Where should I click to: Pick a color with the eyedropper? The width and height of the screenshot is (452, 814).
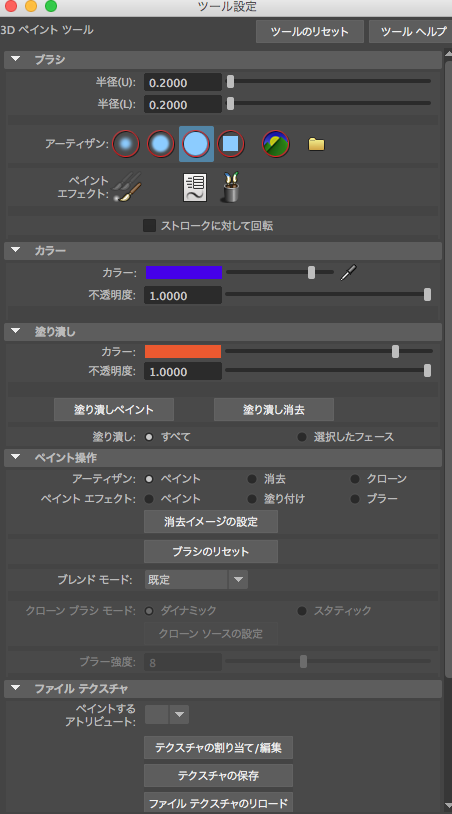point(348,273)
